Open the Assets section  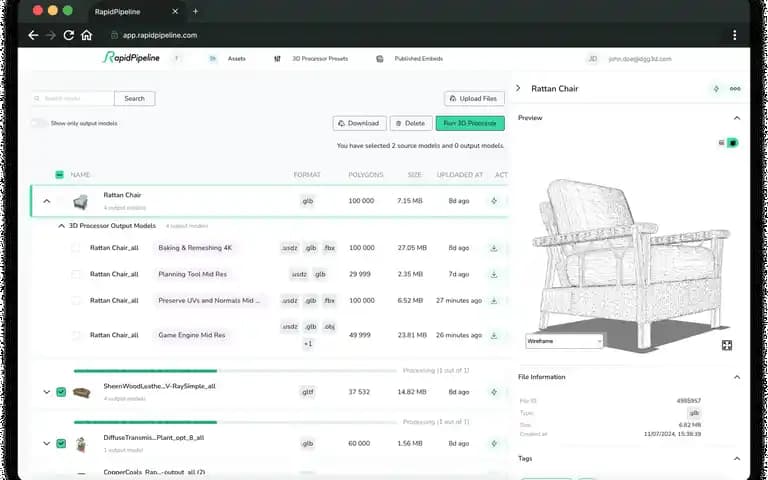(x=236, y=59)
